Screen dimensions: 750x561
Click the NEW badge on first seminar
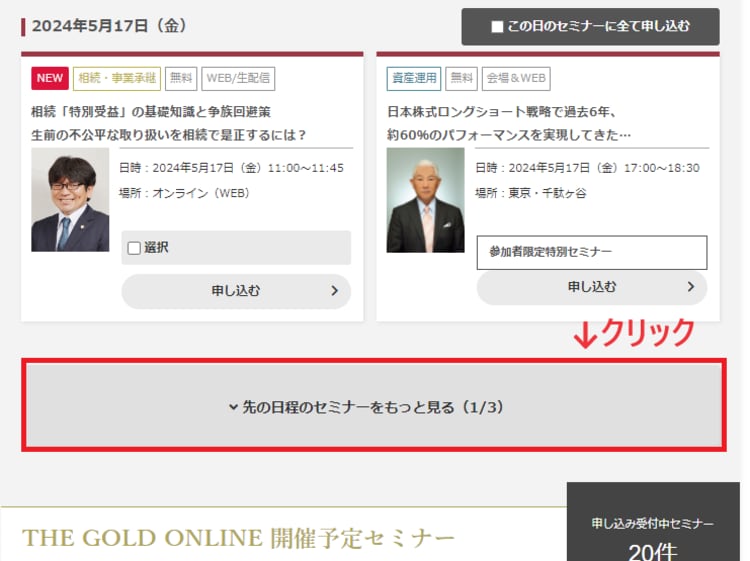pyautogui.click(x=50, y=79)
